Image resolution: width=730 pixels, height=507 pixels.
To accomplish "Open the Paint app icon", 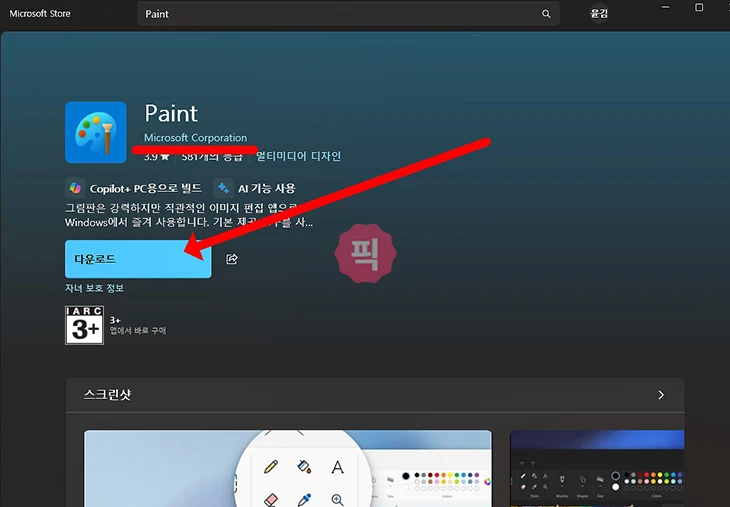I will tap(96, 132).
